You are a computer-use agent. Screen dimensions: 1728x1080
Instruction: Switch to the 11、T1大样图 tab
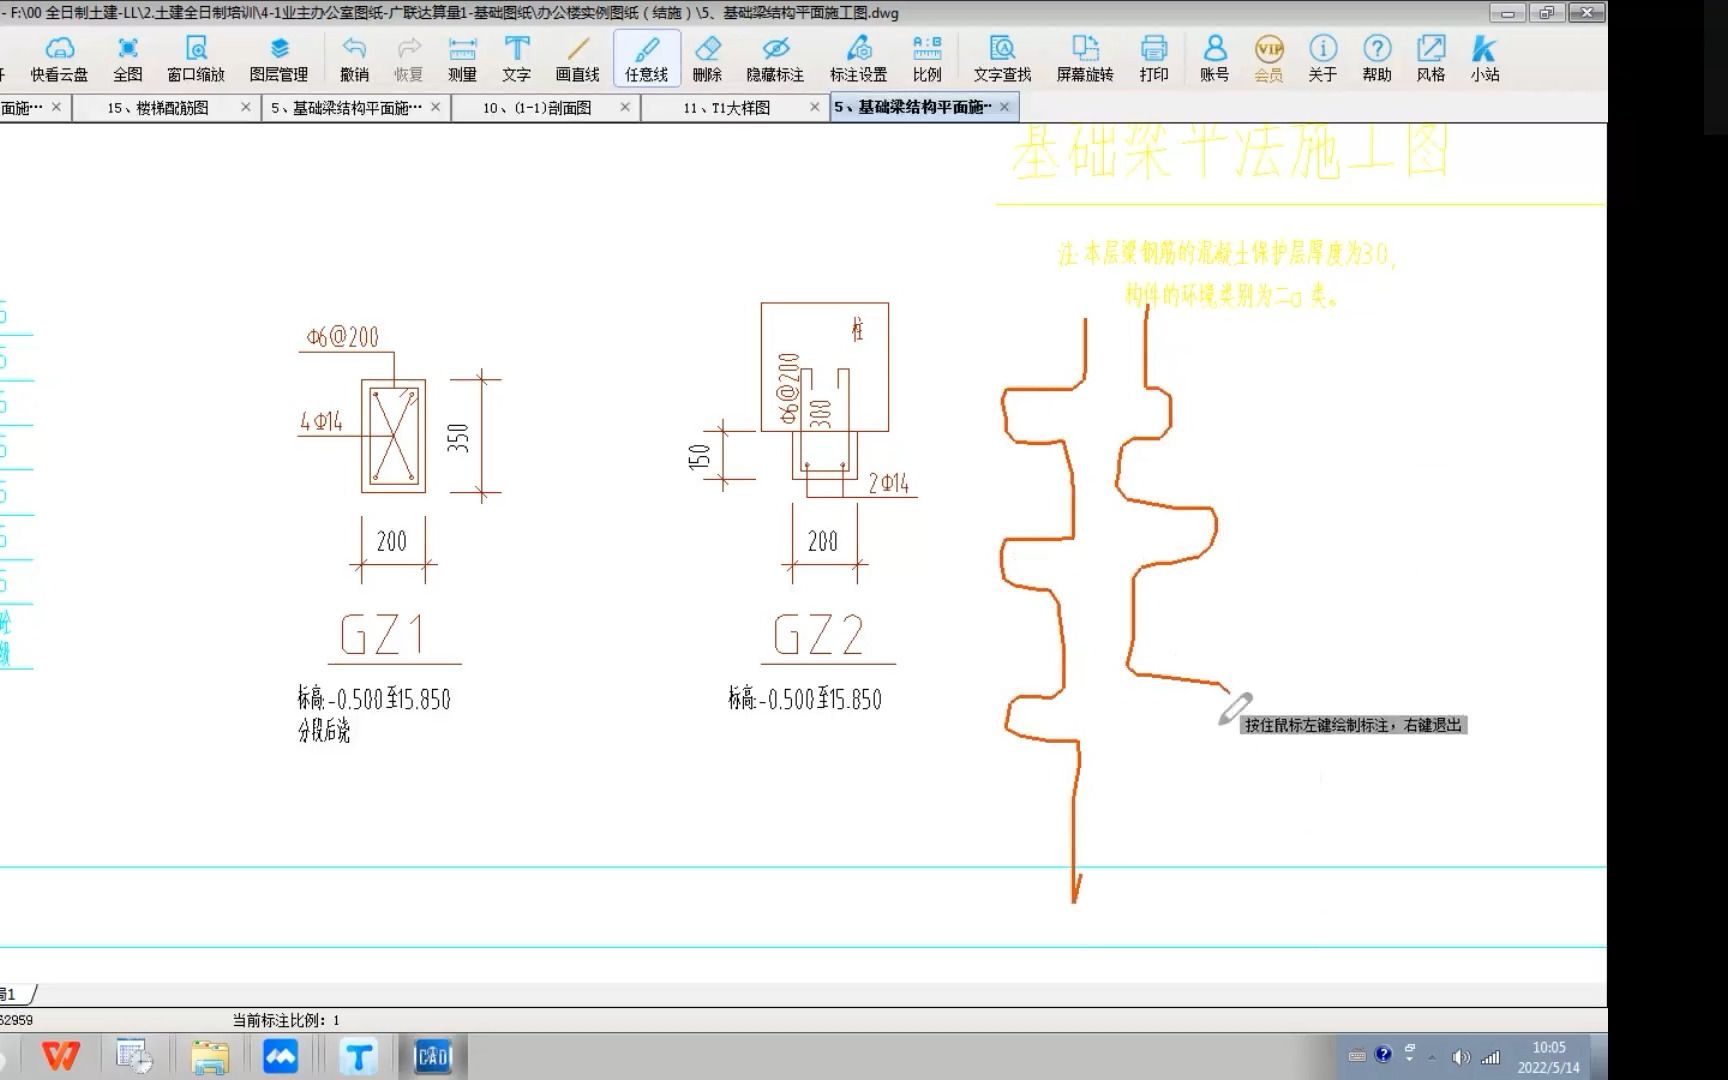click(727, 107)
